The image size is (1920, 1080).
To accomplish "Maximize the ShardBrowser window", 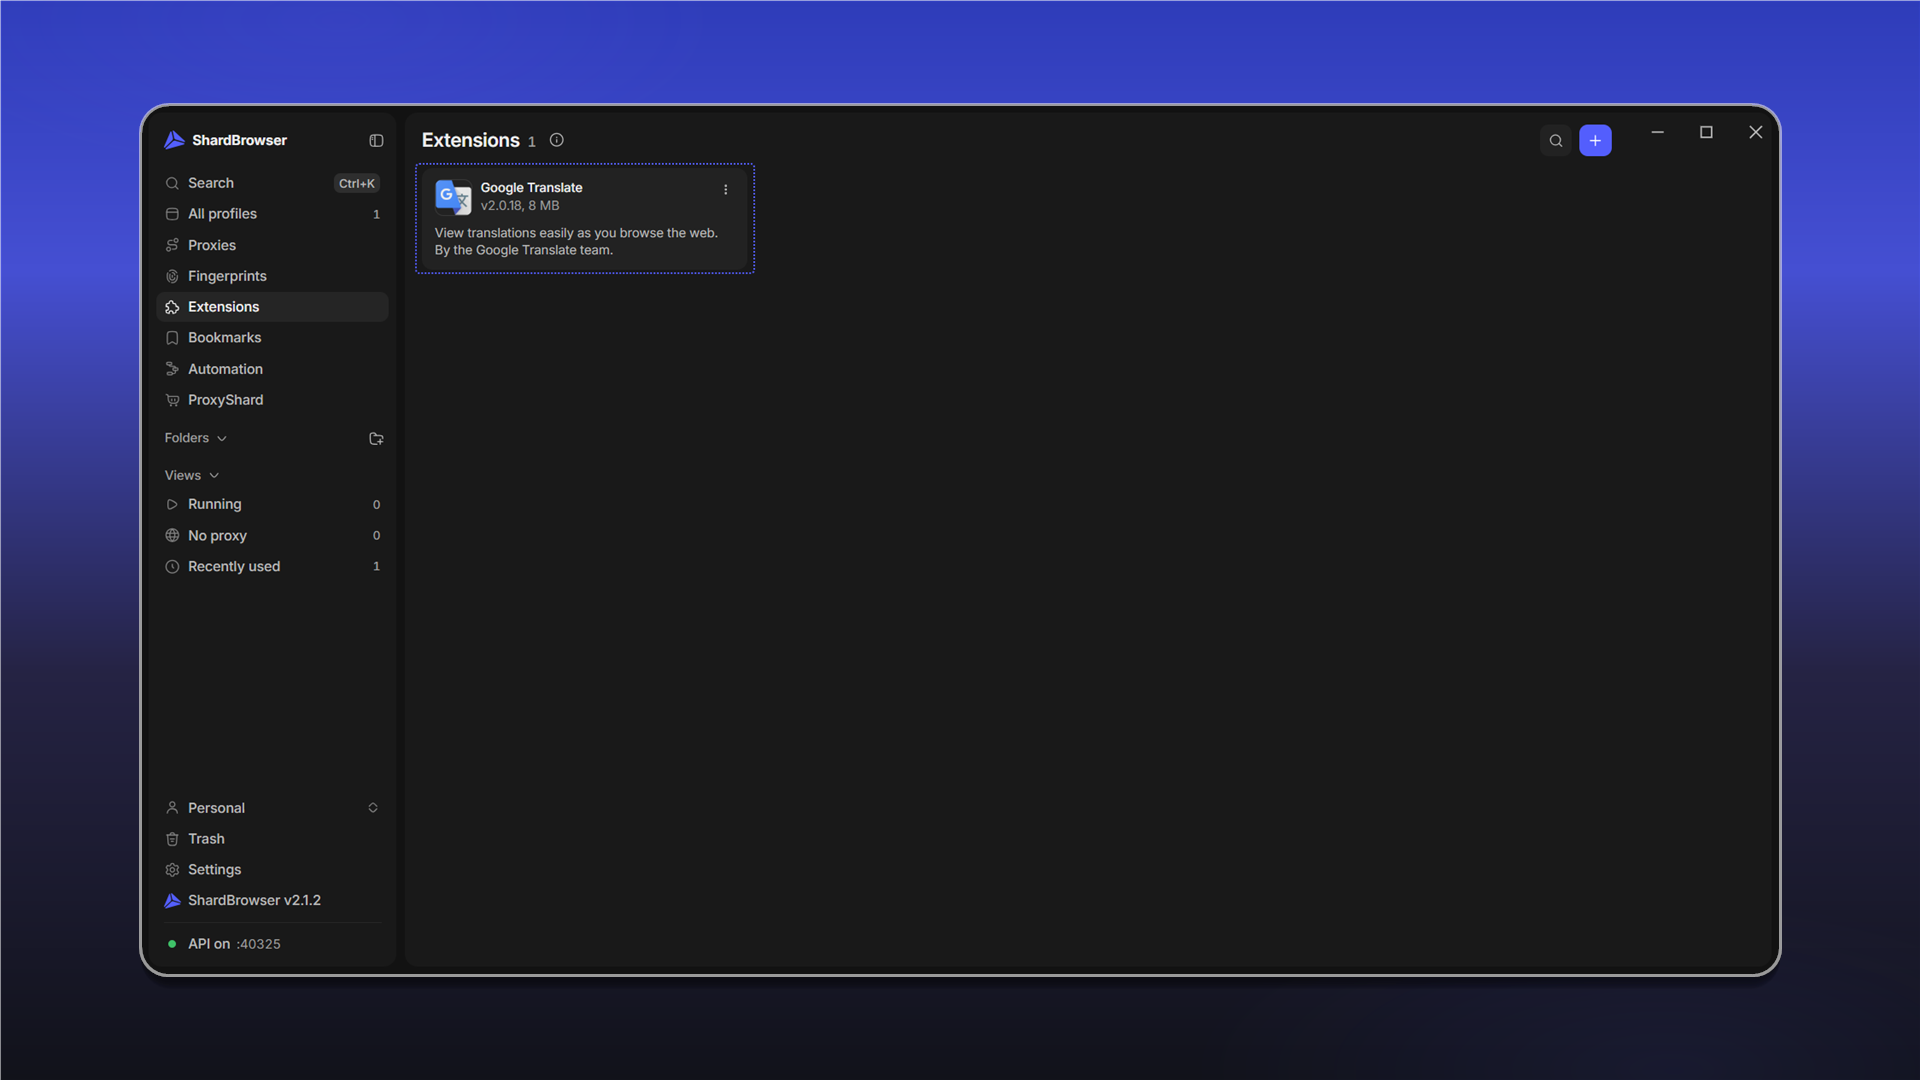I will pos(1706,133).
